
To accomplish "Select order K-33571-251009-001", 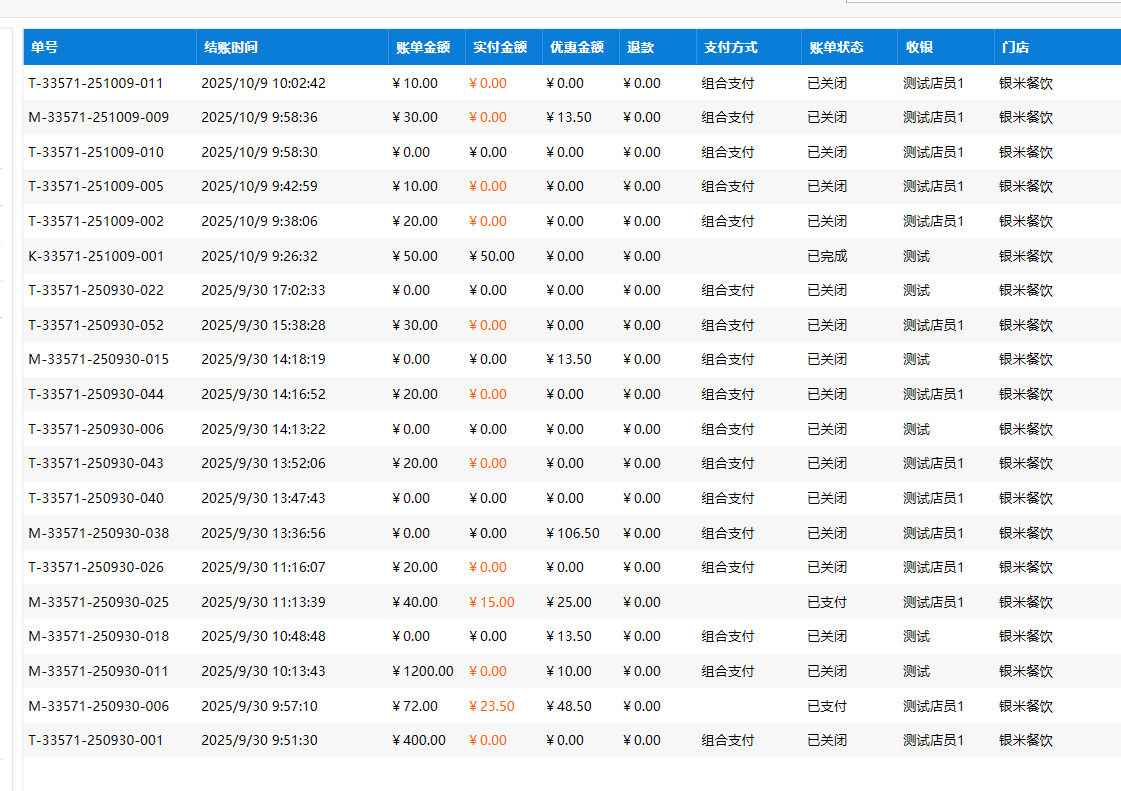I will [96, 256].
